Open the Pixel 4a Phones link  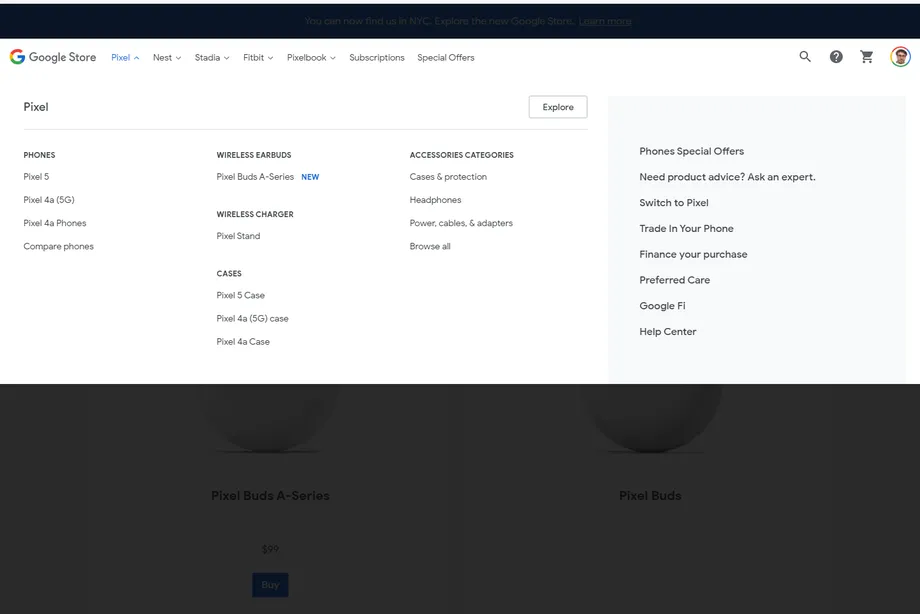click(x=55, y=223)
